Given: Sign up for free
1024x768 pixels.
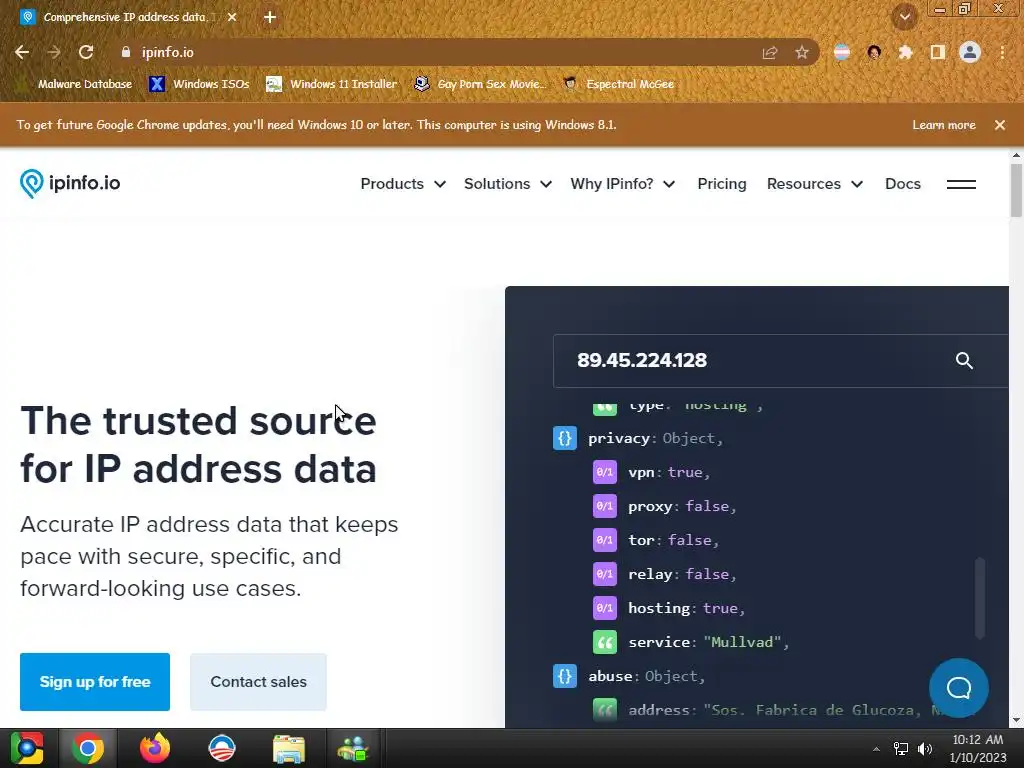Looking at the screenshot, I should tap(95, 682).
